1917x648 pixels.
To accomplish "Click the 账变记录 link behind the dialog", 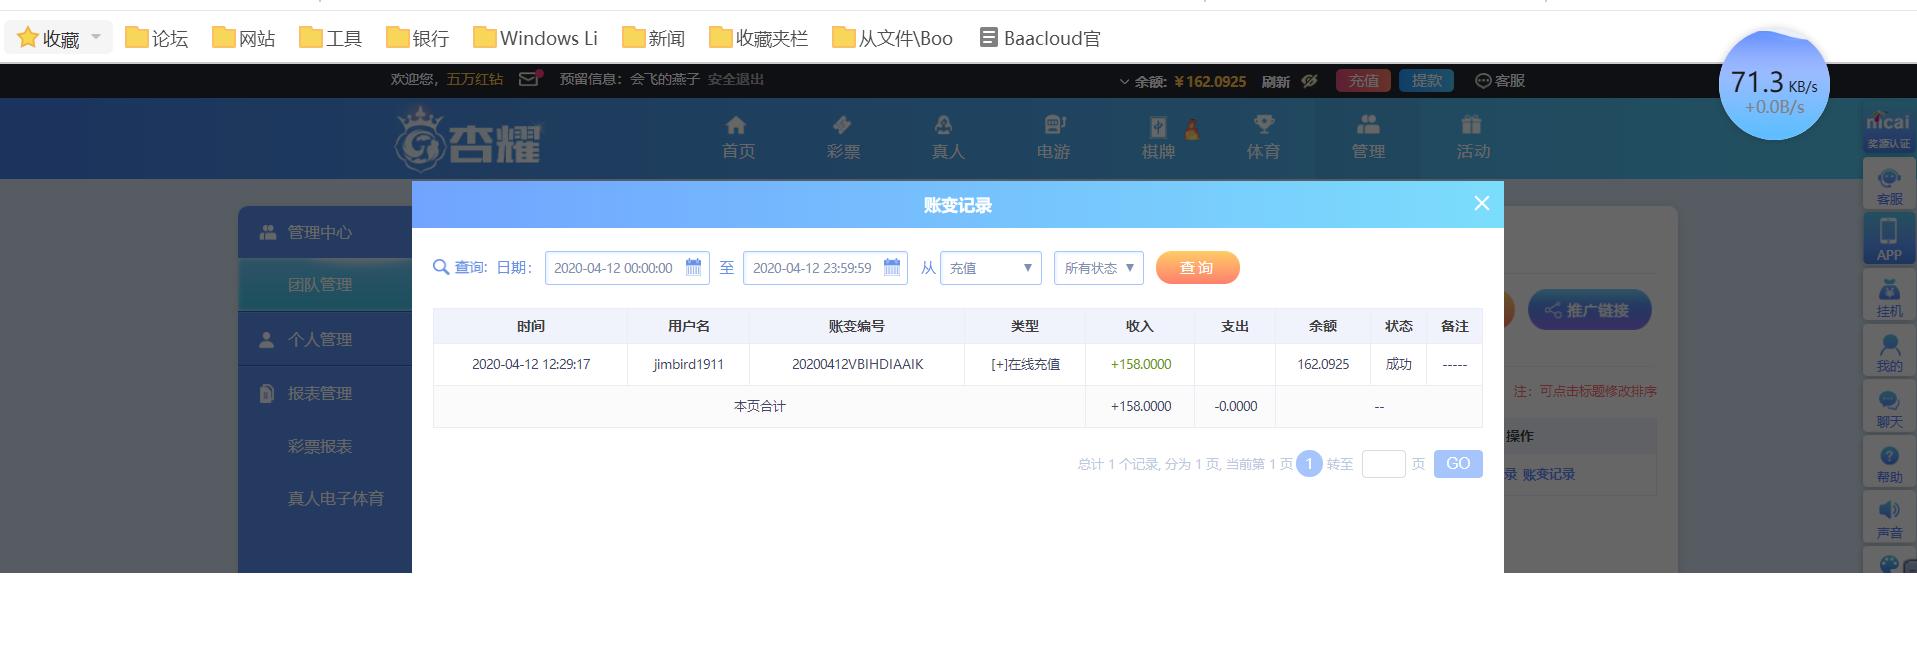I will coord(1548,474).
